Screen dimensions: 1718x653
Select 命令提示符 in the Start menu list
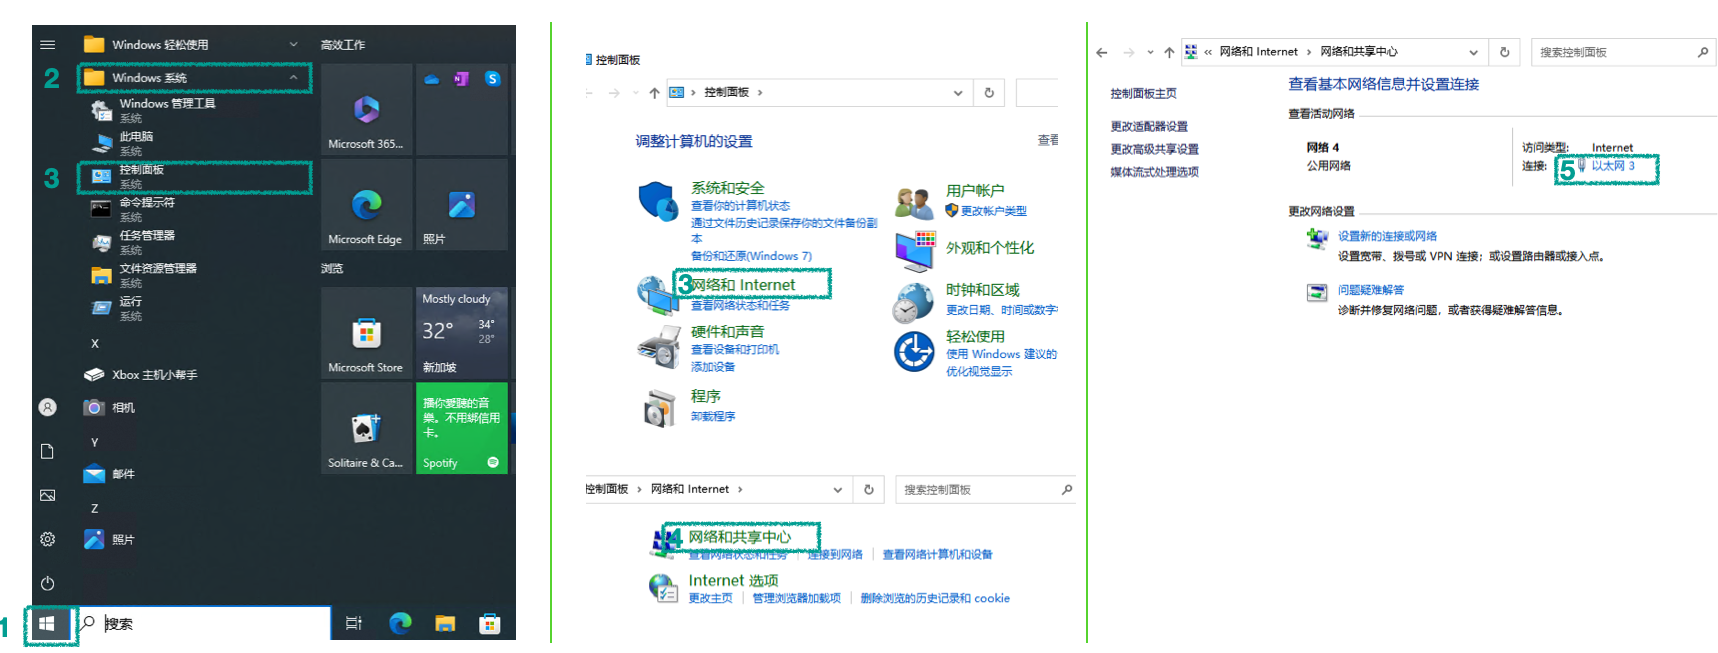click(147, 203)
